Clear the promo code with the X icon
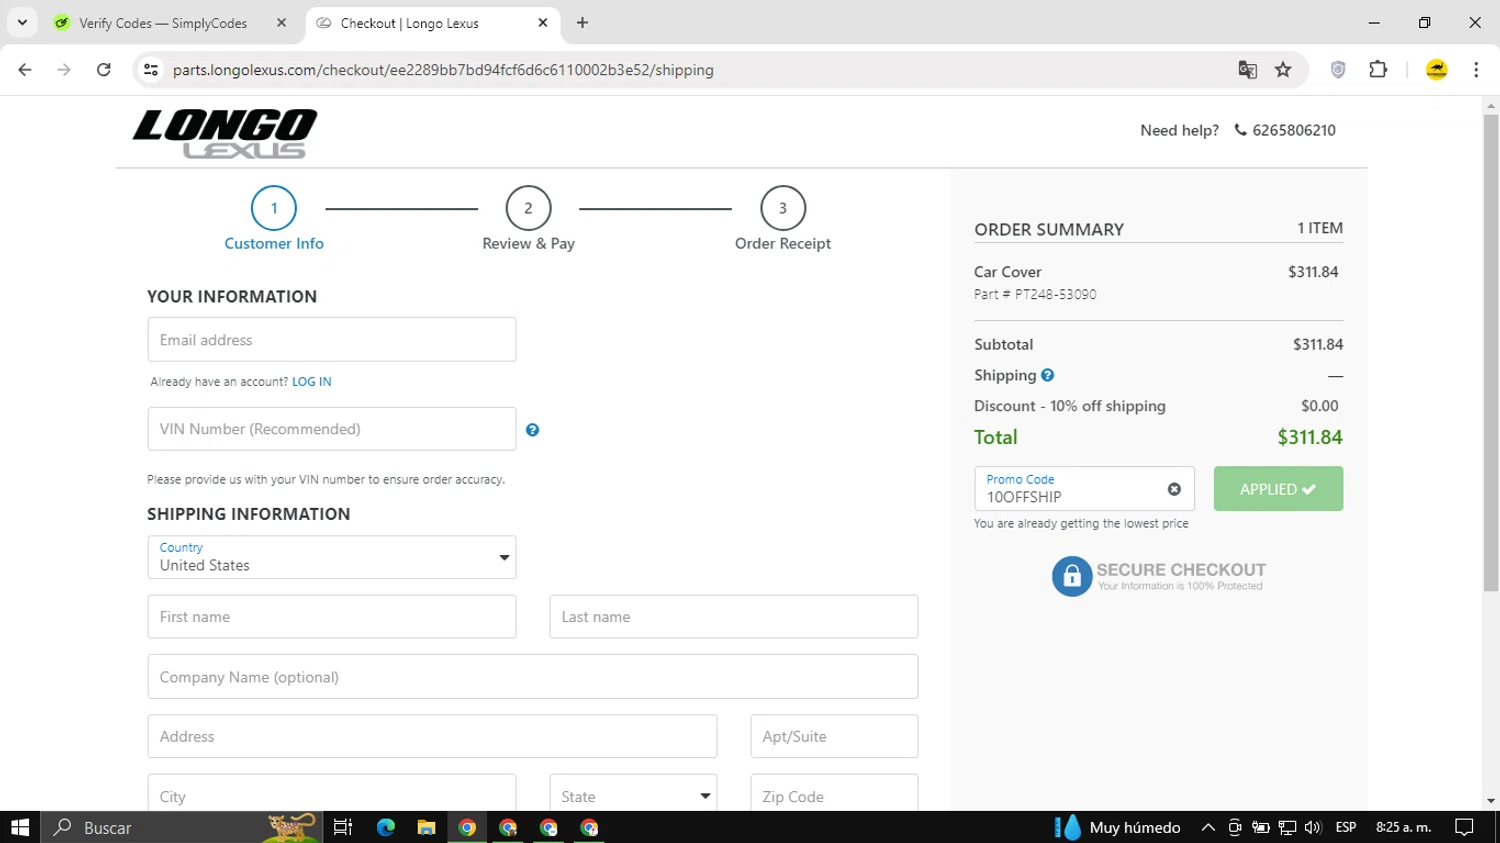This screenshot has width=1500, height=843. coord(1174,489)
